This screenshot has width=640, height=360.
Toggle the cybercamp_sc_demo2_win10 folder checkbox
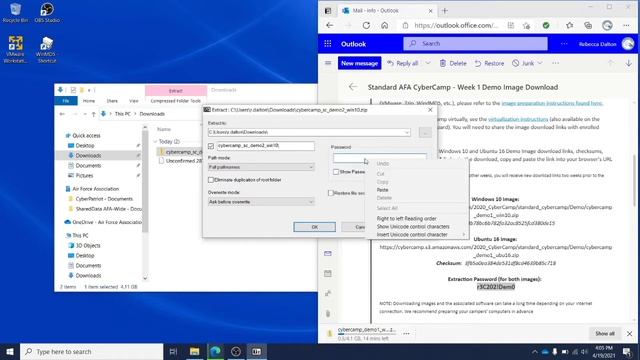click(x=211, y=146)
